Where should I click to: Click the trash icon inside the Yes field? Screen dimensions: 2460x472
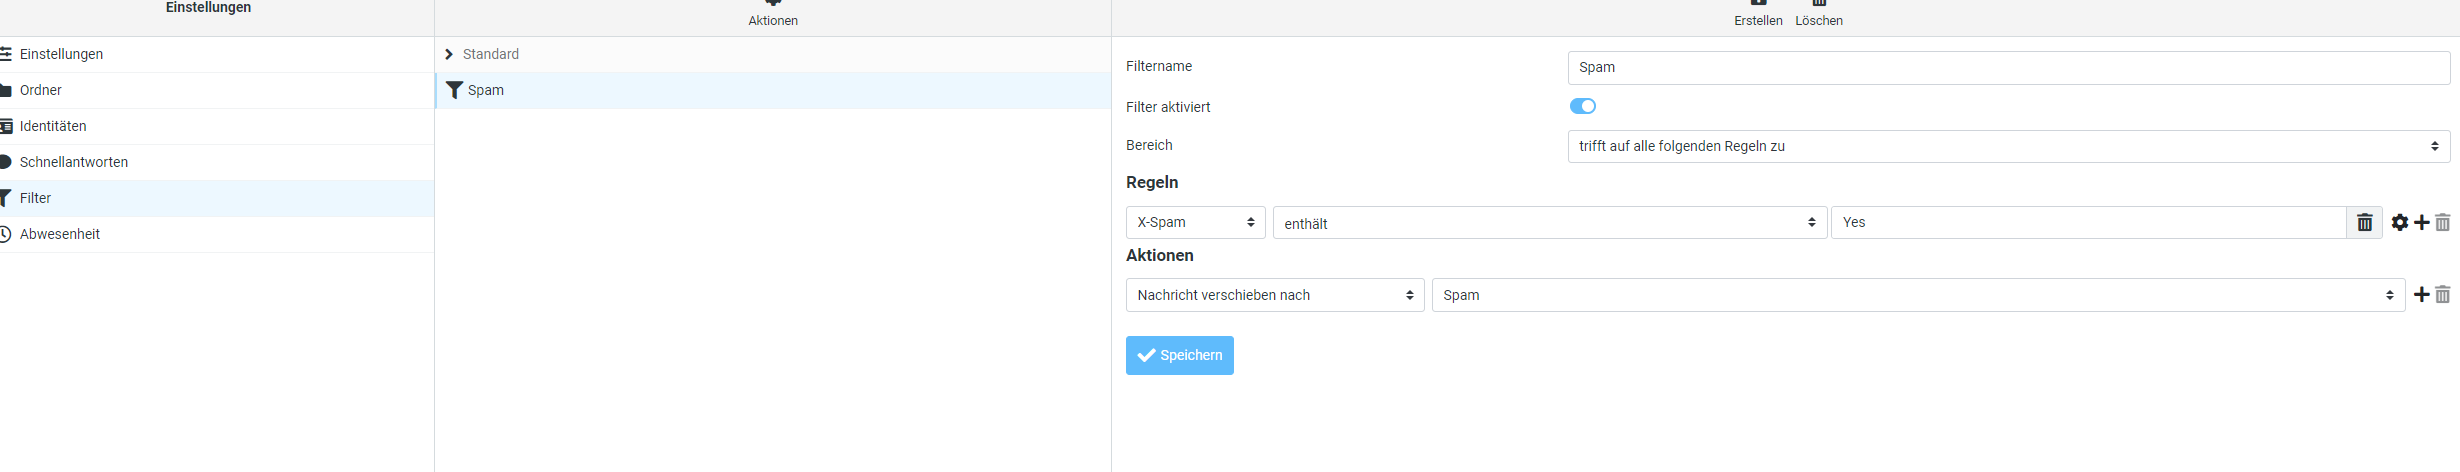pyautogui.click(x=2364, y=222)
